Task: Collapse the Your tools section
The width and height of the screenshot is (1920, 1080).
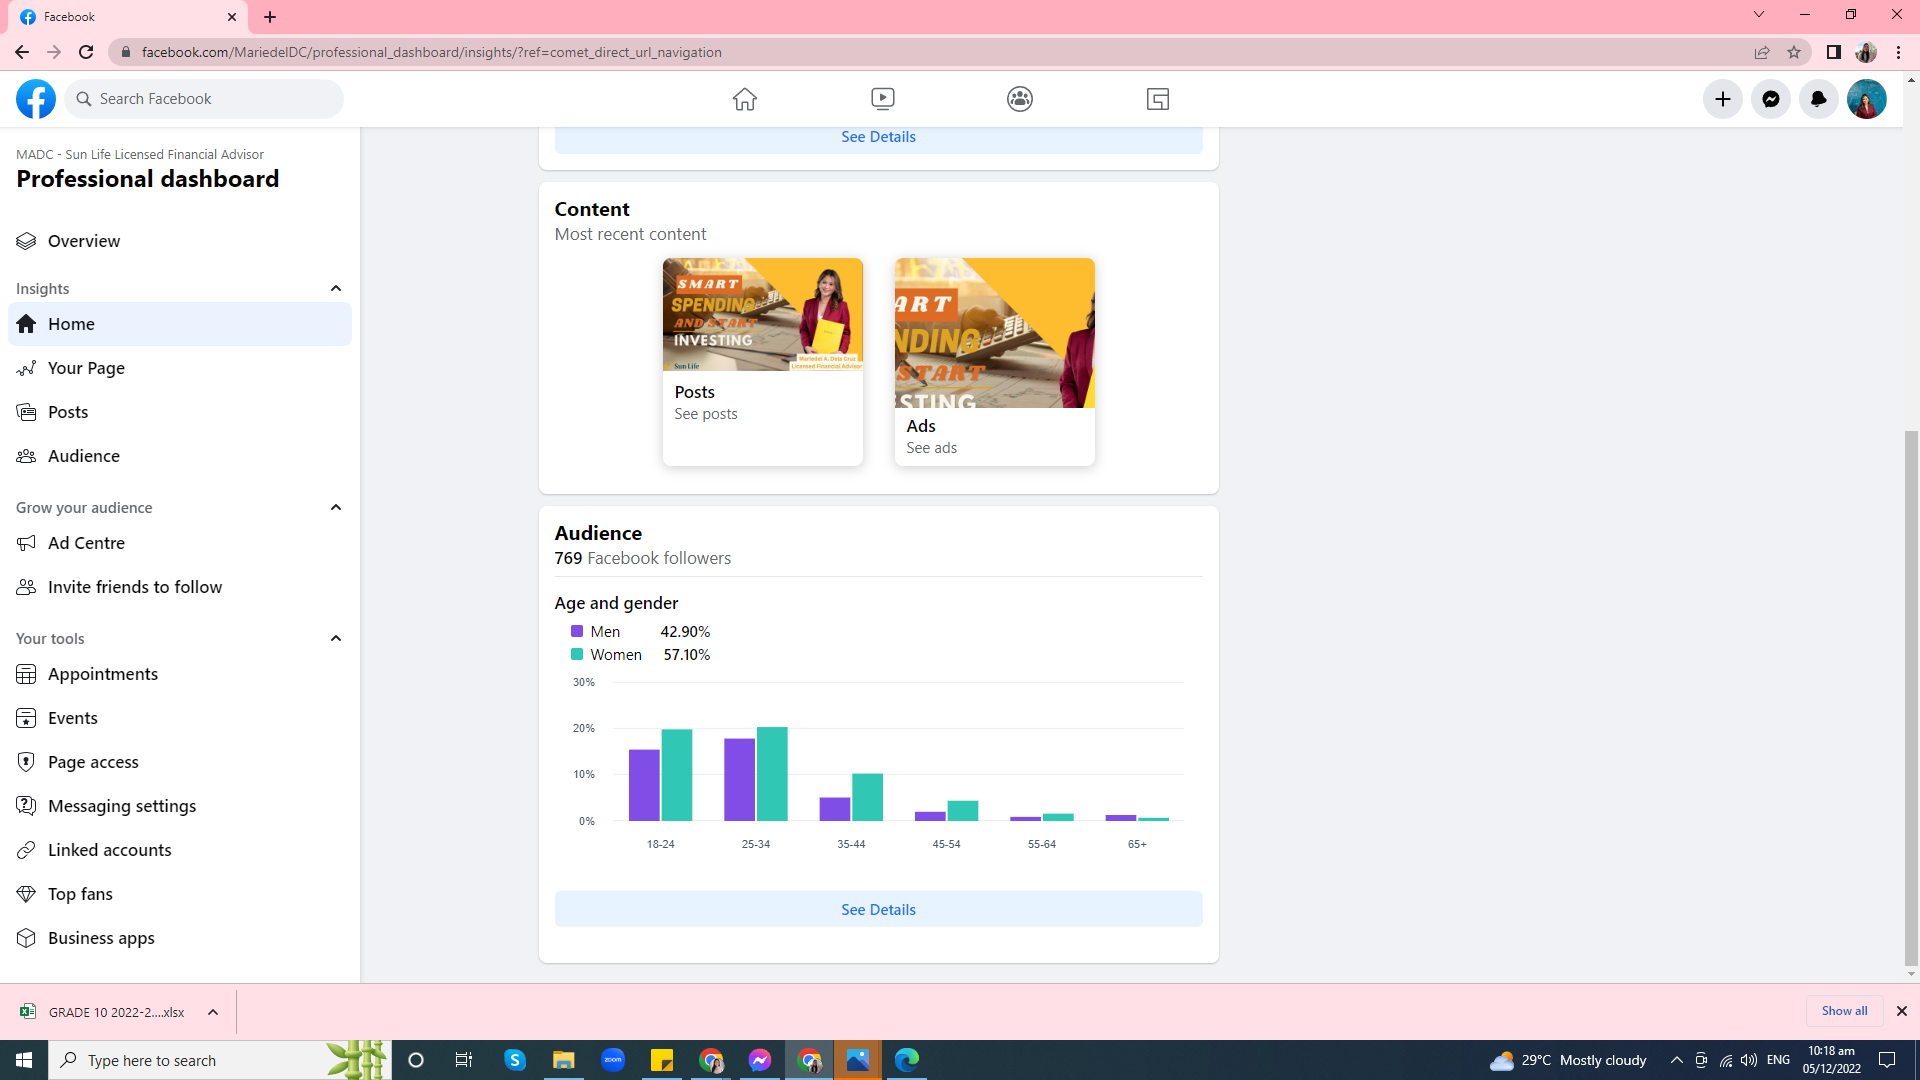Action: coord(336,639)
